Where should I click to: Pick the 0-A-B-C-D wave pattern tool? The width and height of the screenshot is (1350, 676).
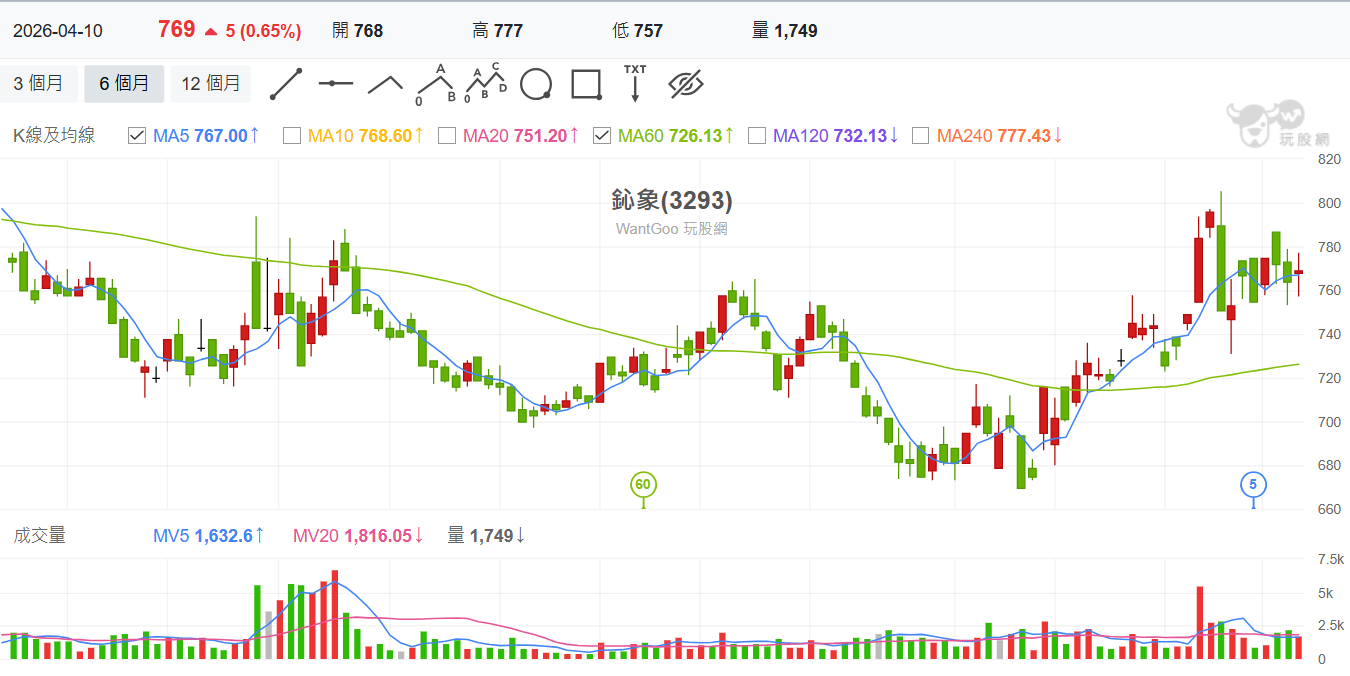pos(486,84)
